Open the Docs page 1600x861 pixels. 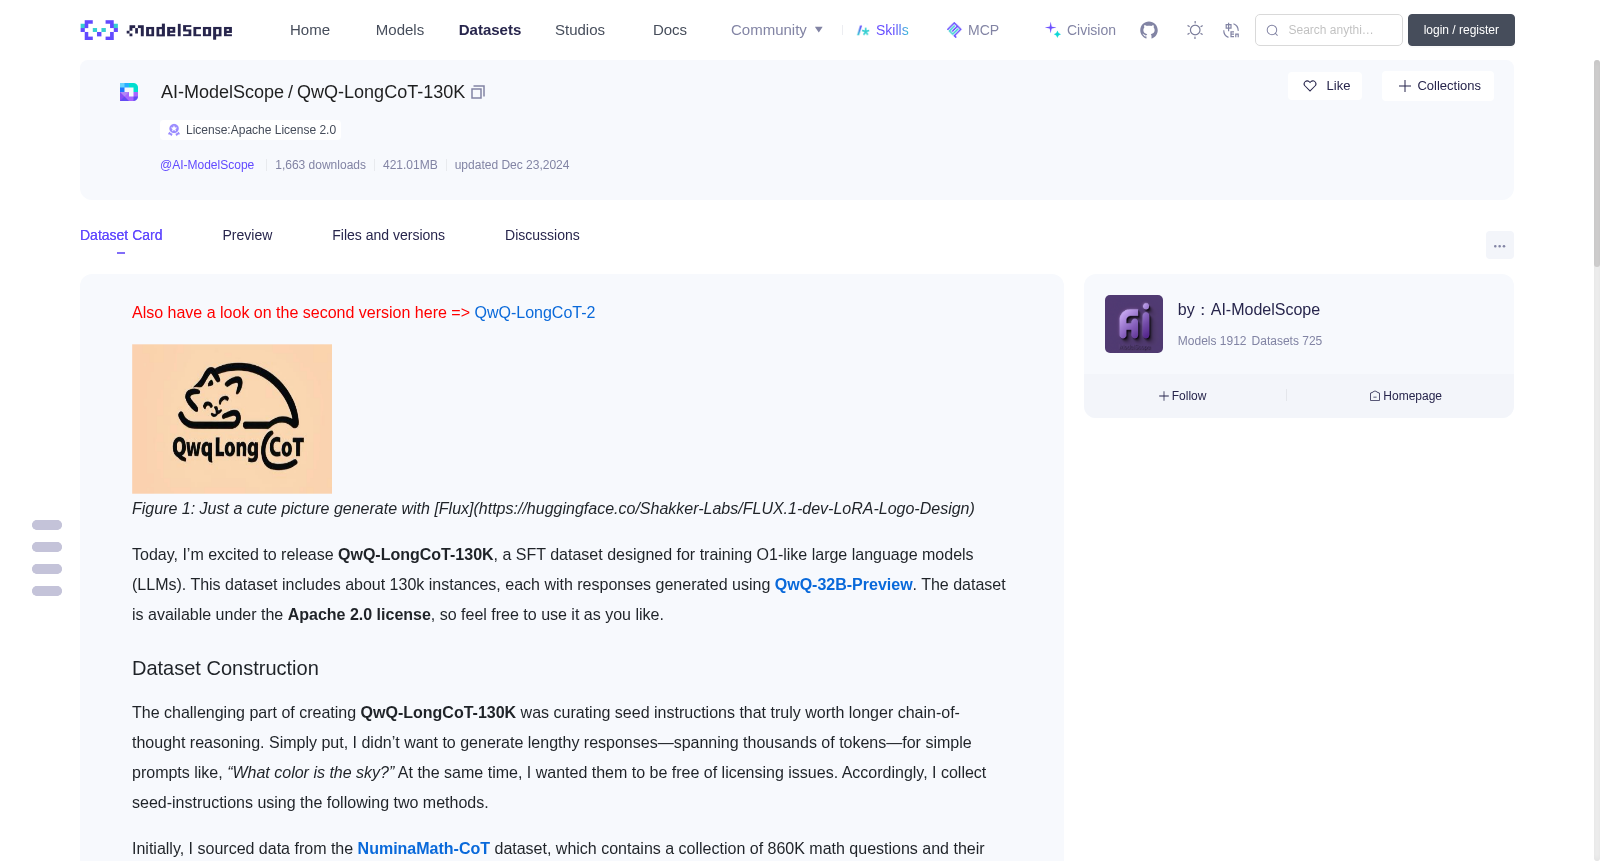[670, 30]
